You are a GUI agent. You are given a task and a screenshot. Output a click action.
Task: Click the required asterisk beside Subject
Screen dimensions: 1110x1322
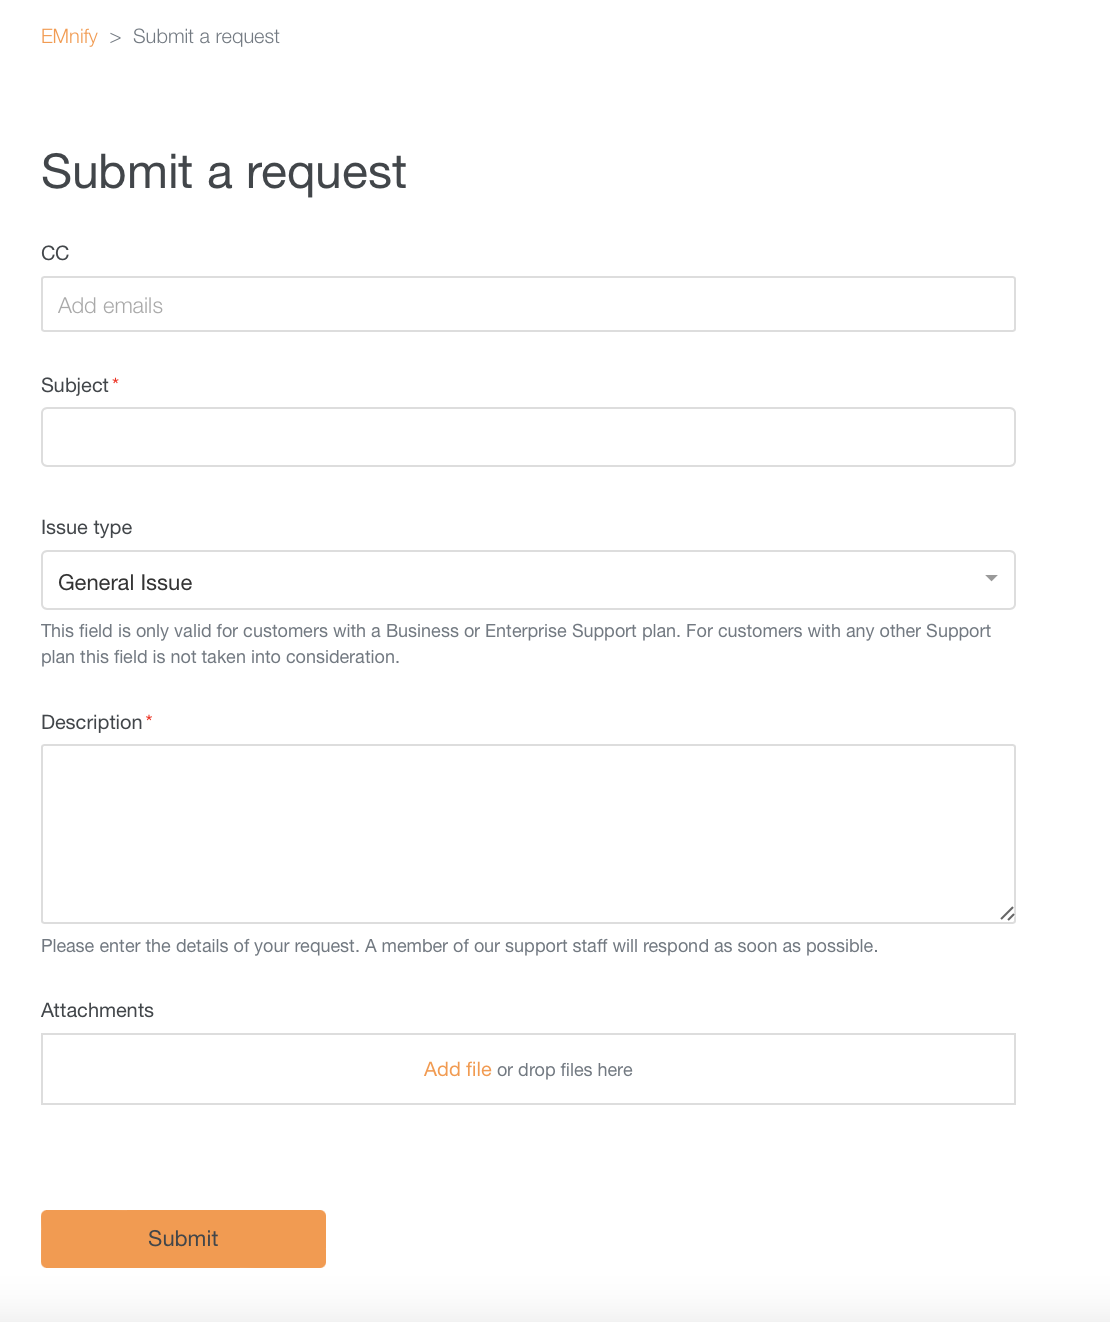(115, 380)
